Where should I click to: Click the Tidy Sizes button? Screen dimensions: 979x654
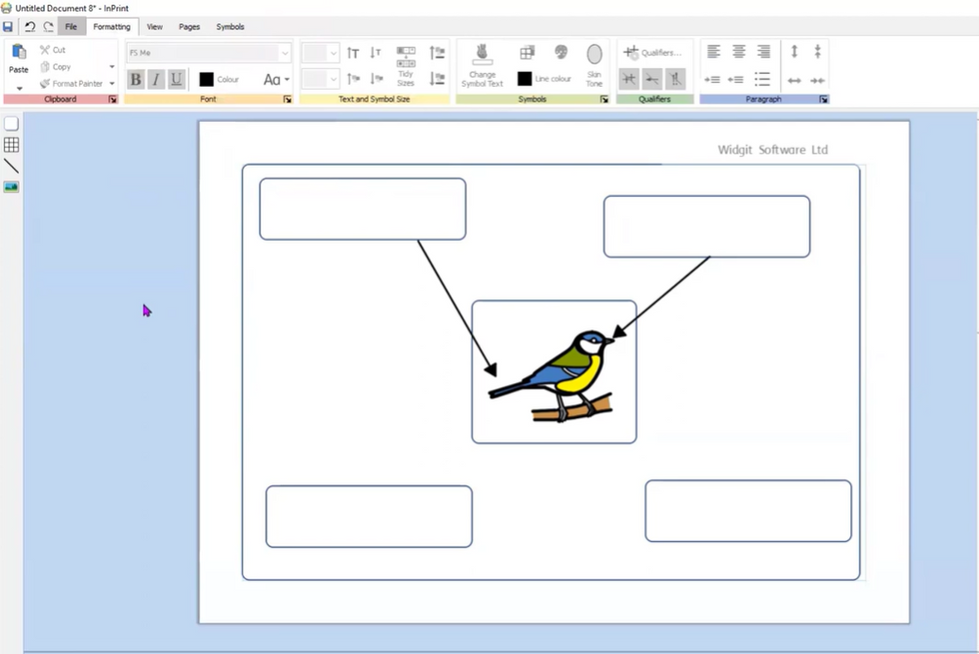click(x=406, y=66)
